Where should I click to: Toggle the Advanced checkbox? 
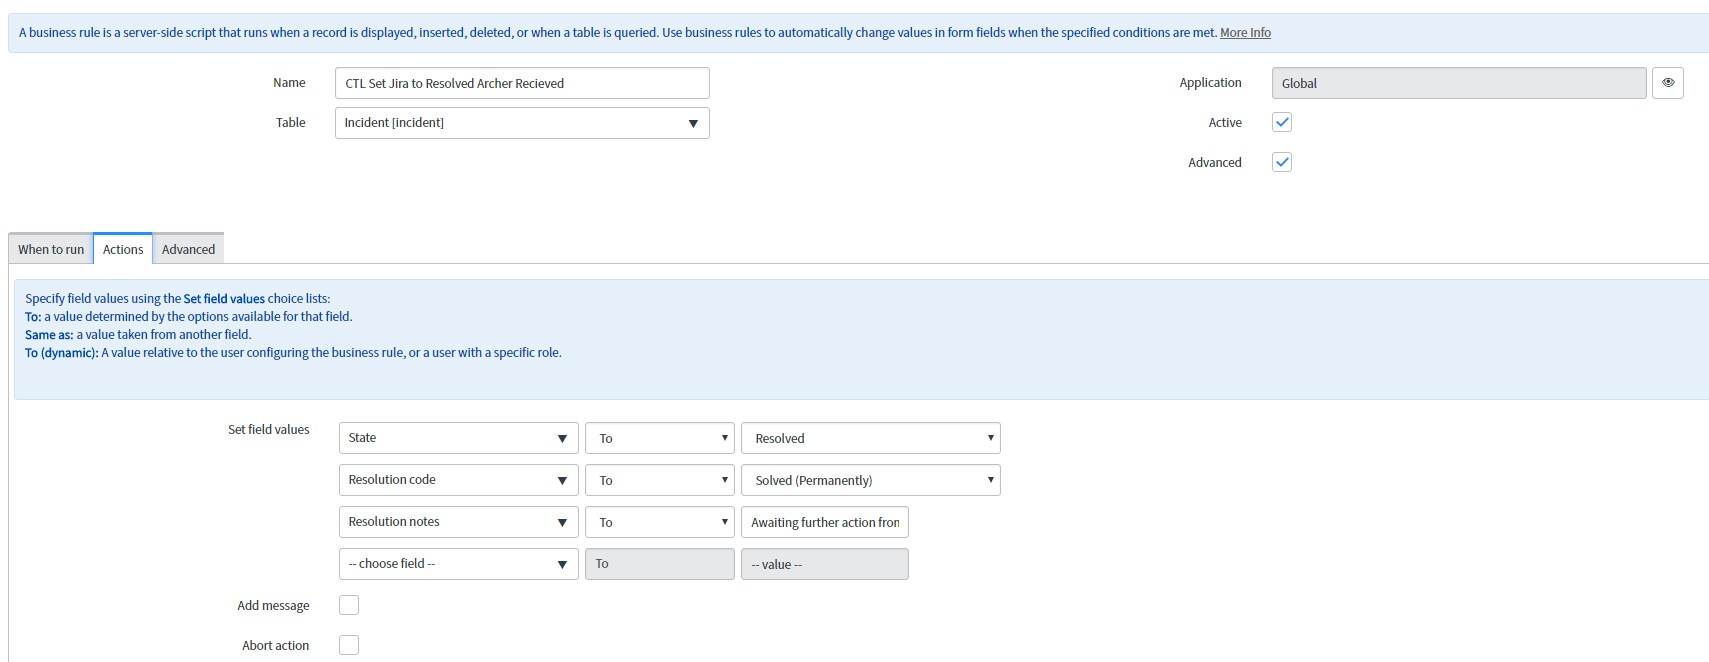point(1282,162)
